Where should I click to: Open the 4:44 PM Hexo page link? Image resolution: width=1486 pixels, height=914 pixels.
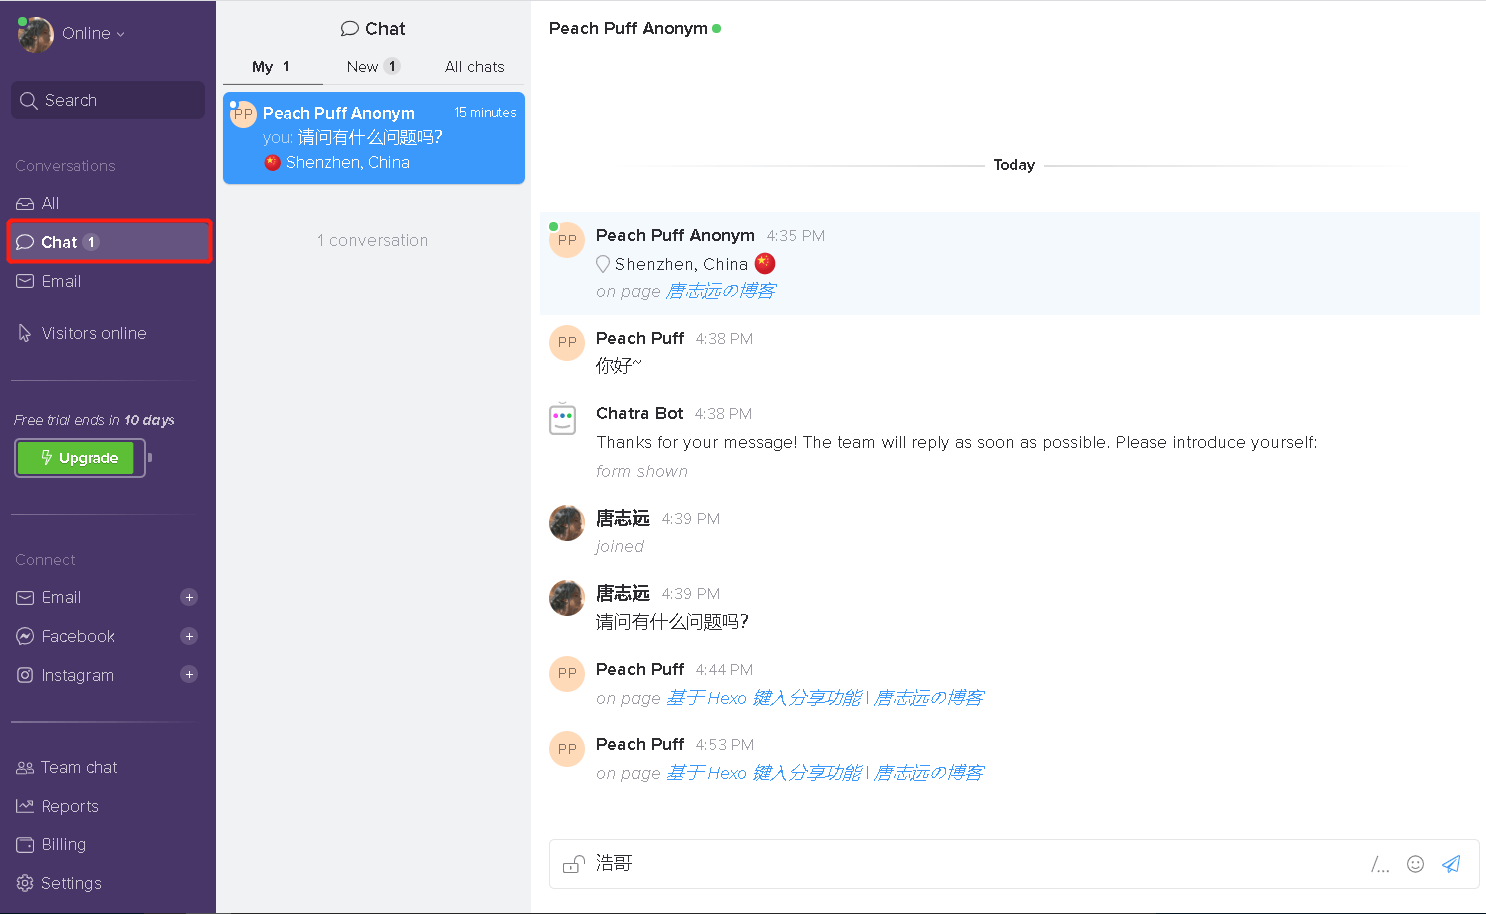tap(825, 698)
